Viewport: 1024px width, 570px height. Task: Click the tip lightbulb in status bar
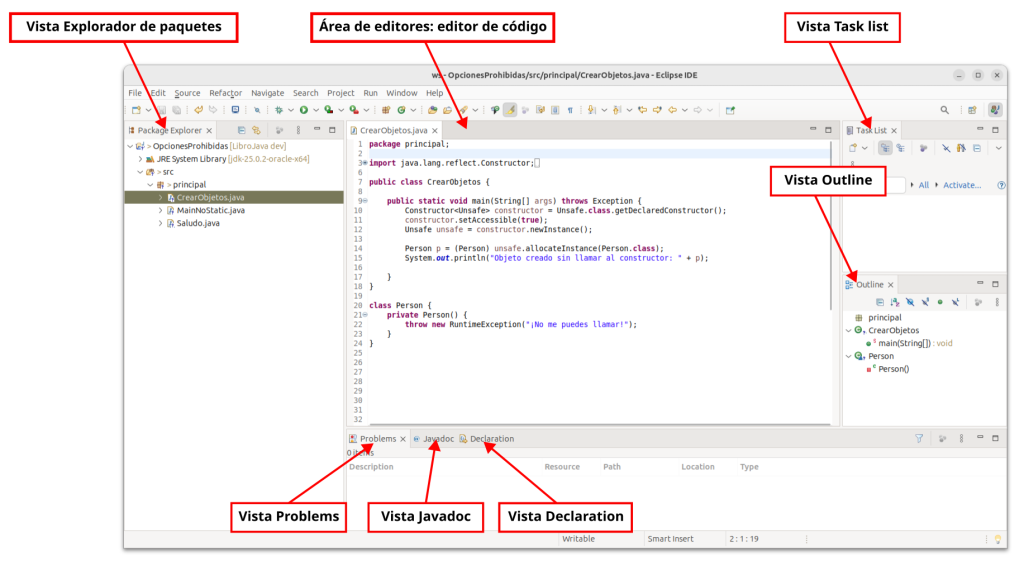tap(997, 539)
